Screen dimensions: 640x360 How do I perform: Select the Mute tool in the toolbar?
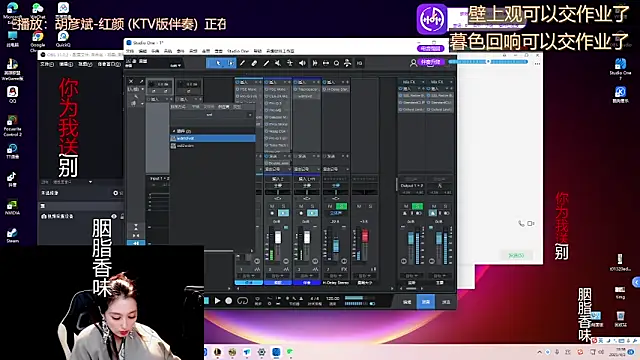pos(278,63)
